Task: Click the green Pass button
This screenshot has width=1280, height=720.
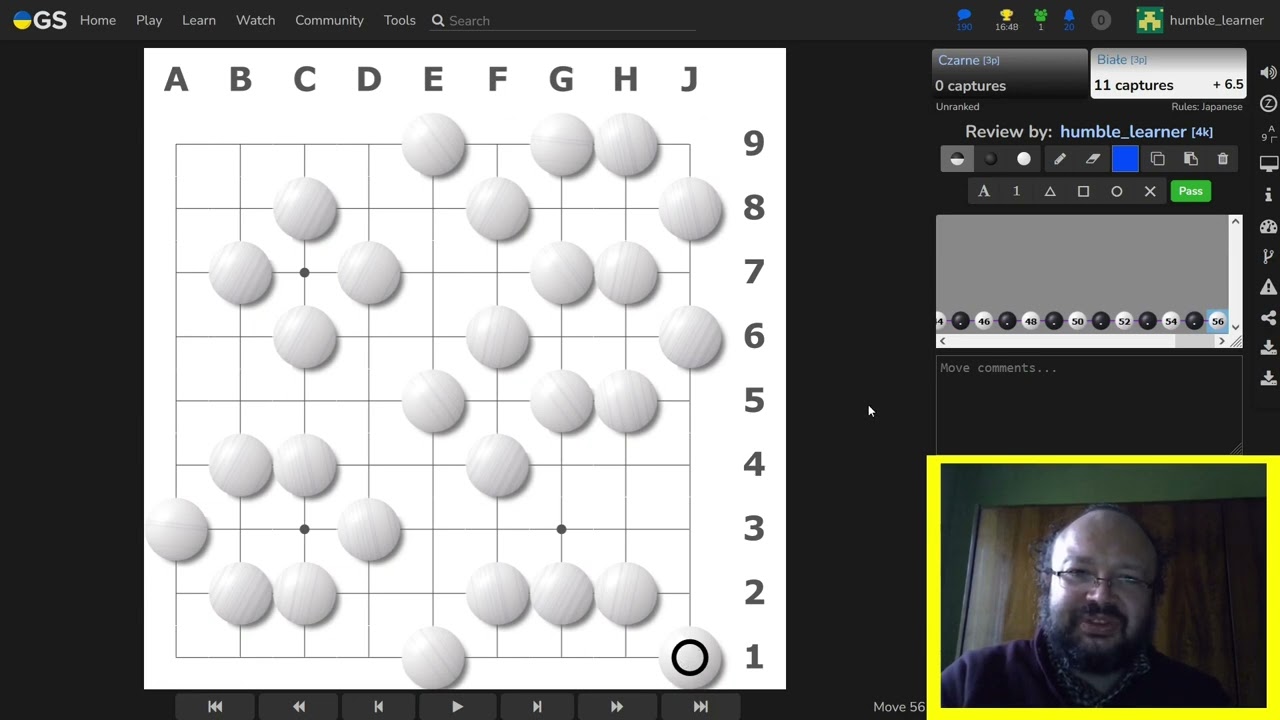Action: coord(1190,191)
